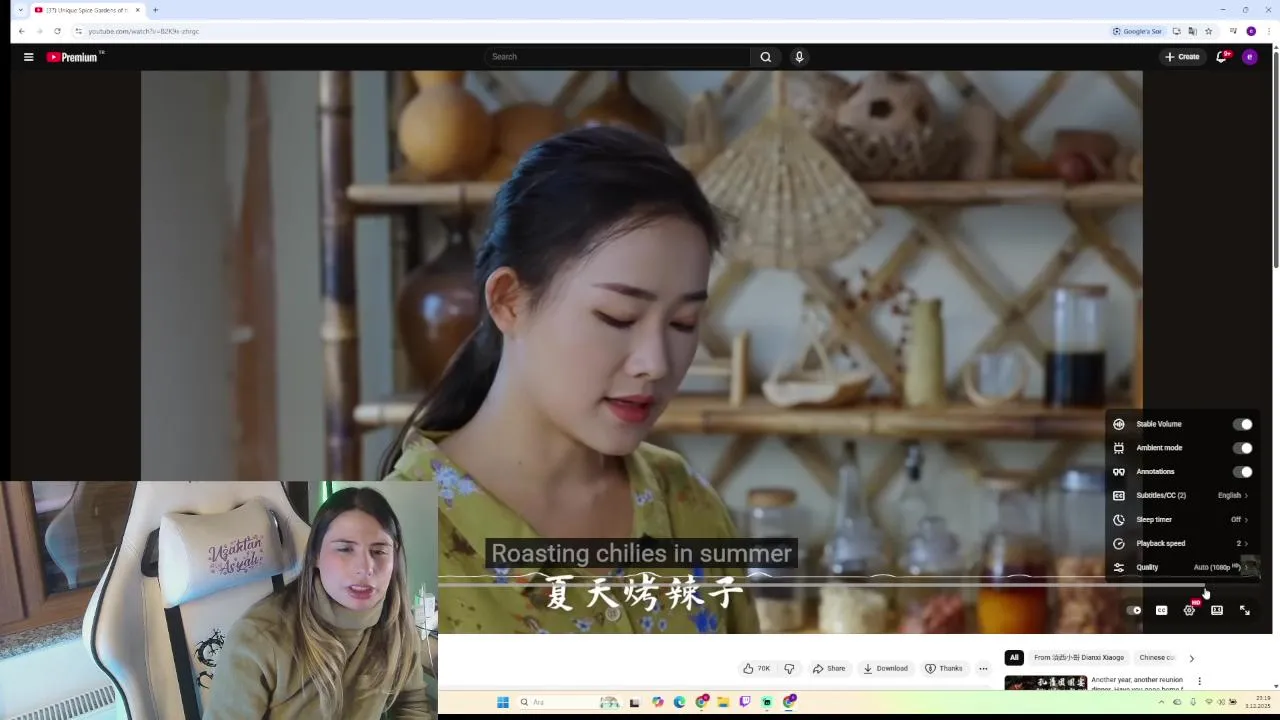This screenshot has height=720, width=1280.
Task: Show hidden tray icons chevron
Action: click(1161, 702)
